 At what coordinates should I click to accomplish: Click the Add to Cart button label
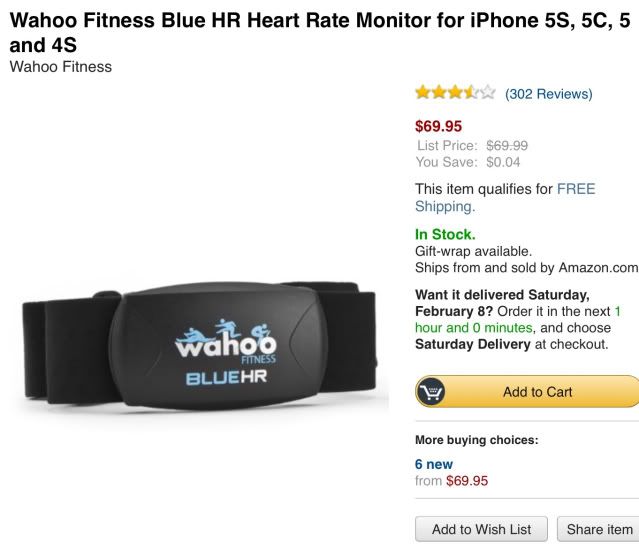[x=538, y=392]
